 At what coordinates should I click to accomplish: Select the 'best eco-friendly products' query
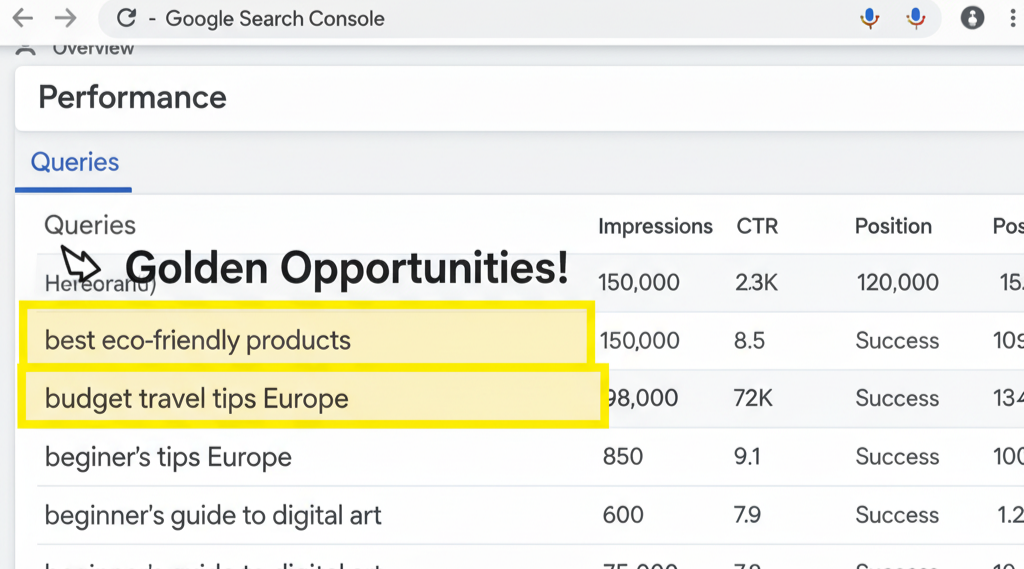tap(198, 340)
